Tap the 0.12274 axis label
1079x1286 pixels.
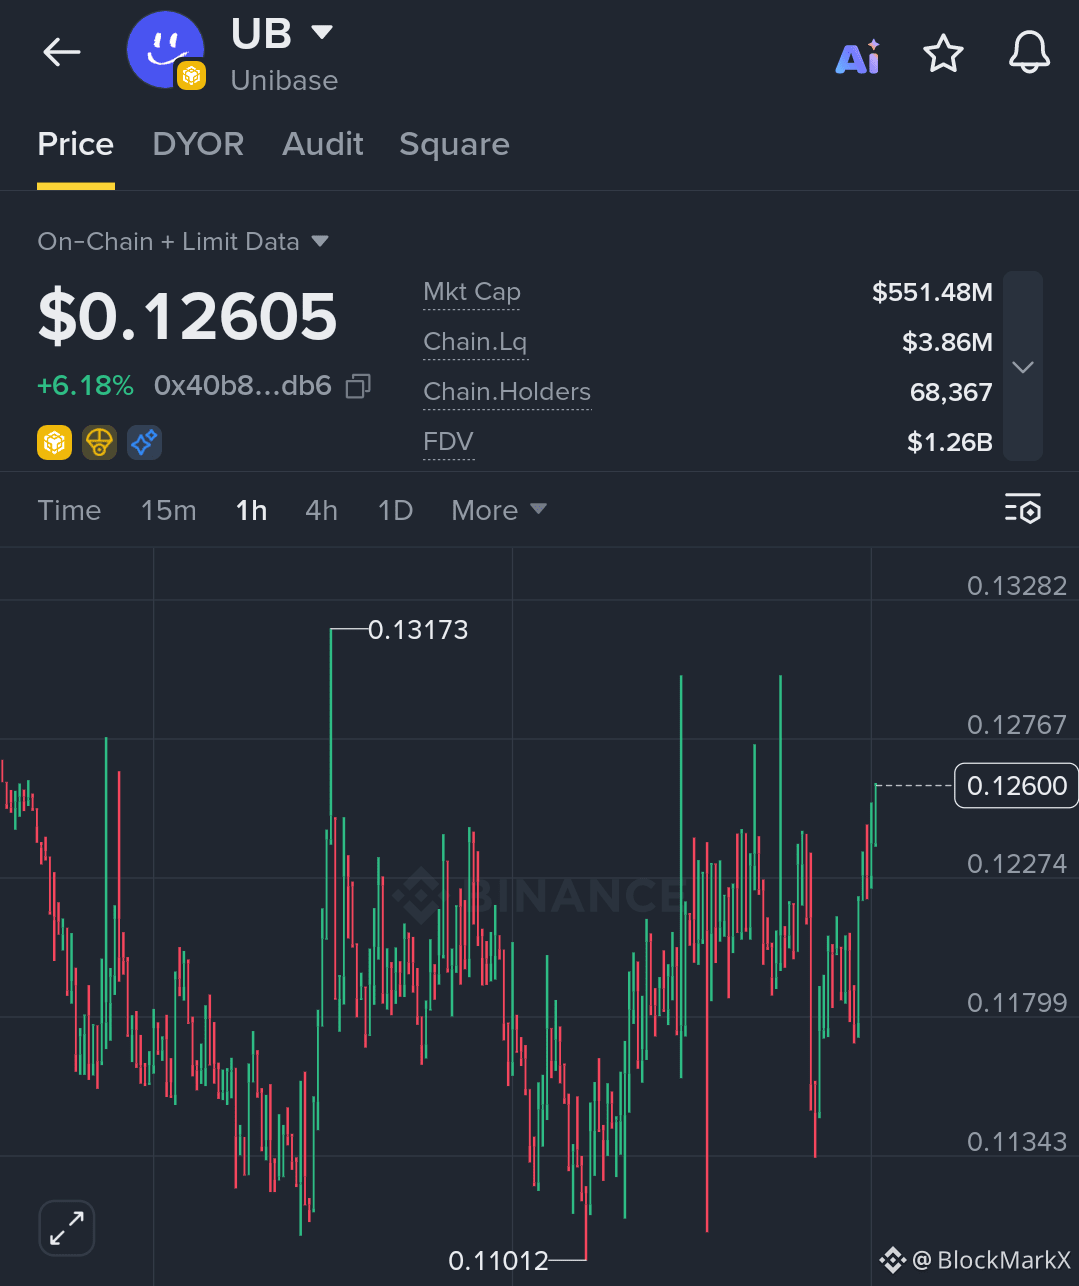click(x=1017, y=864)
